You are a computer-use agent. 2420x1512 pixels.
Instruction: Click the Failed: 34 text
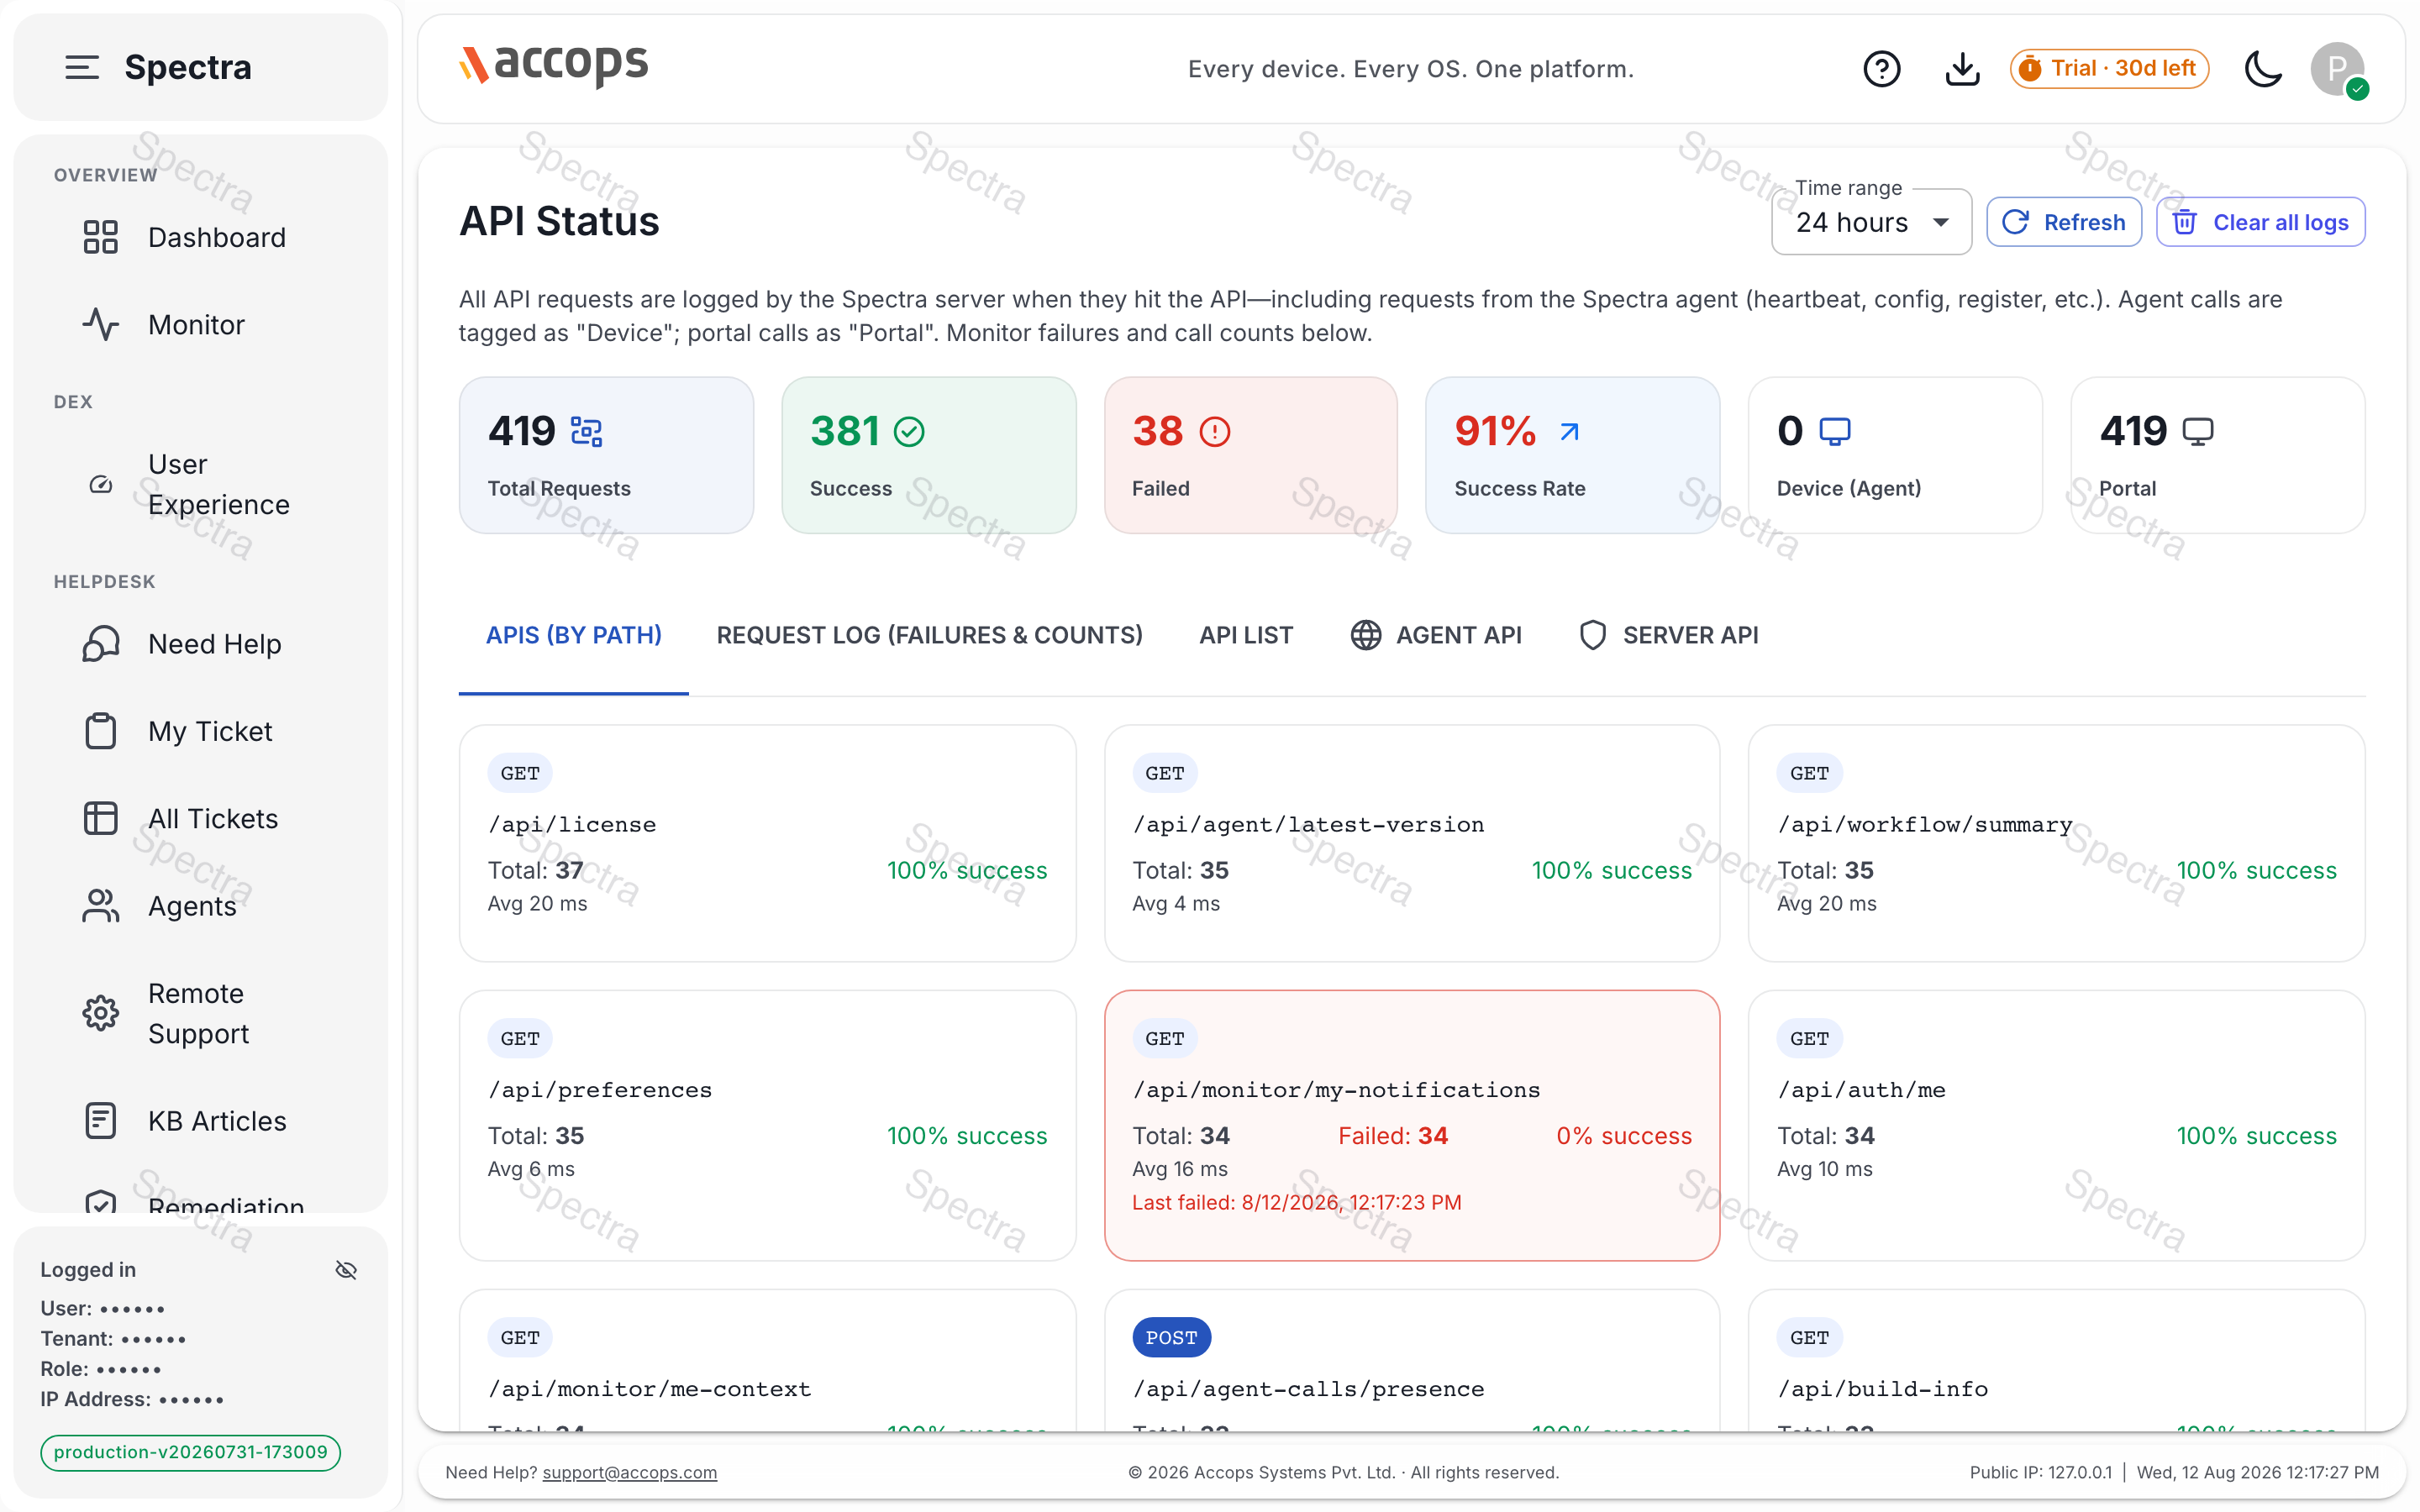(1393, 1136)
